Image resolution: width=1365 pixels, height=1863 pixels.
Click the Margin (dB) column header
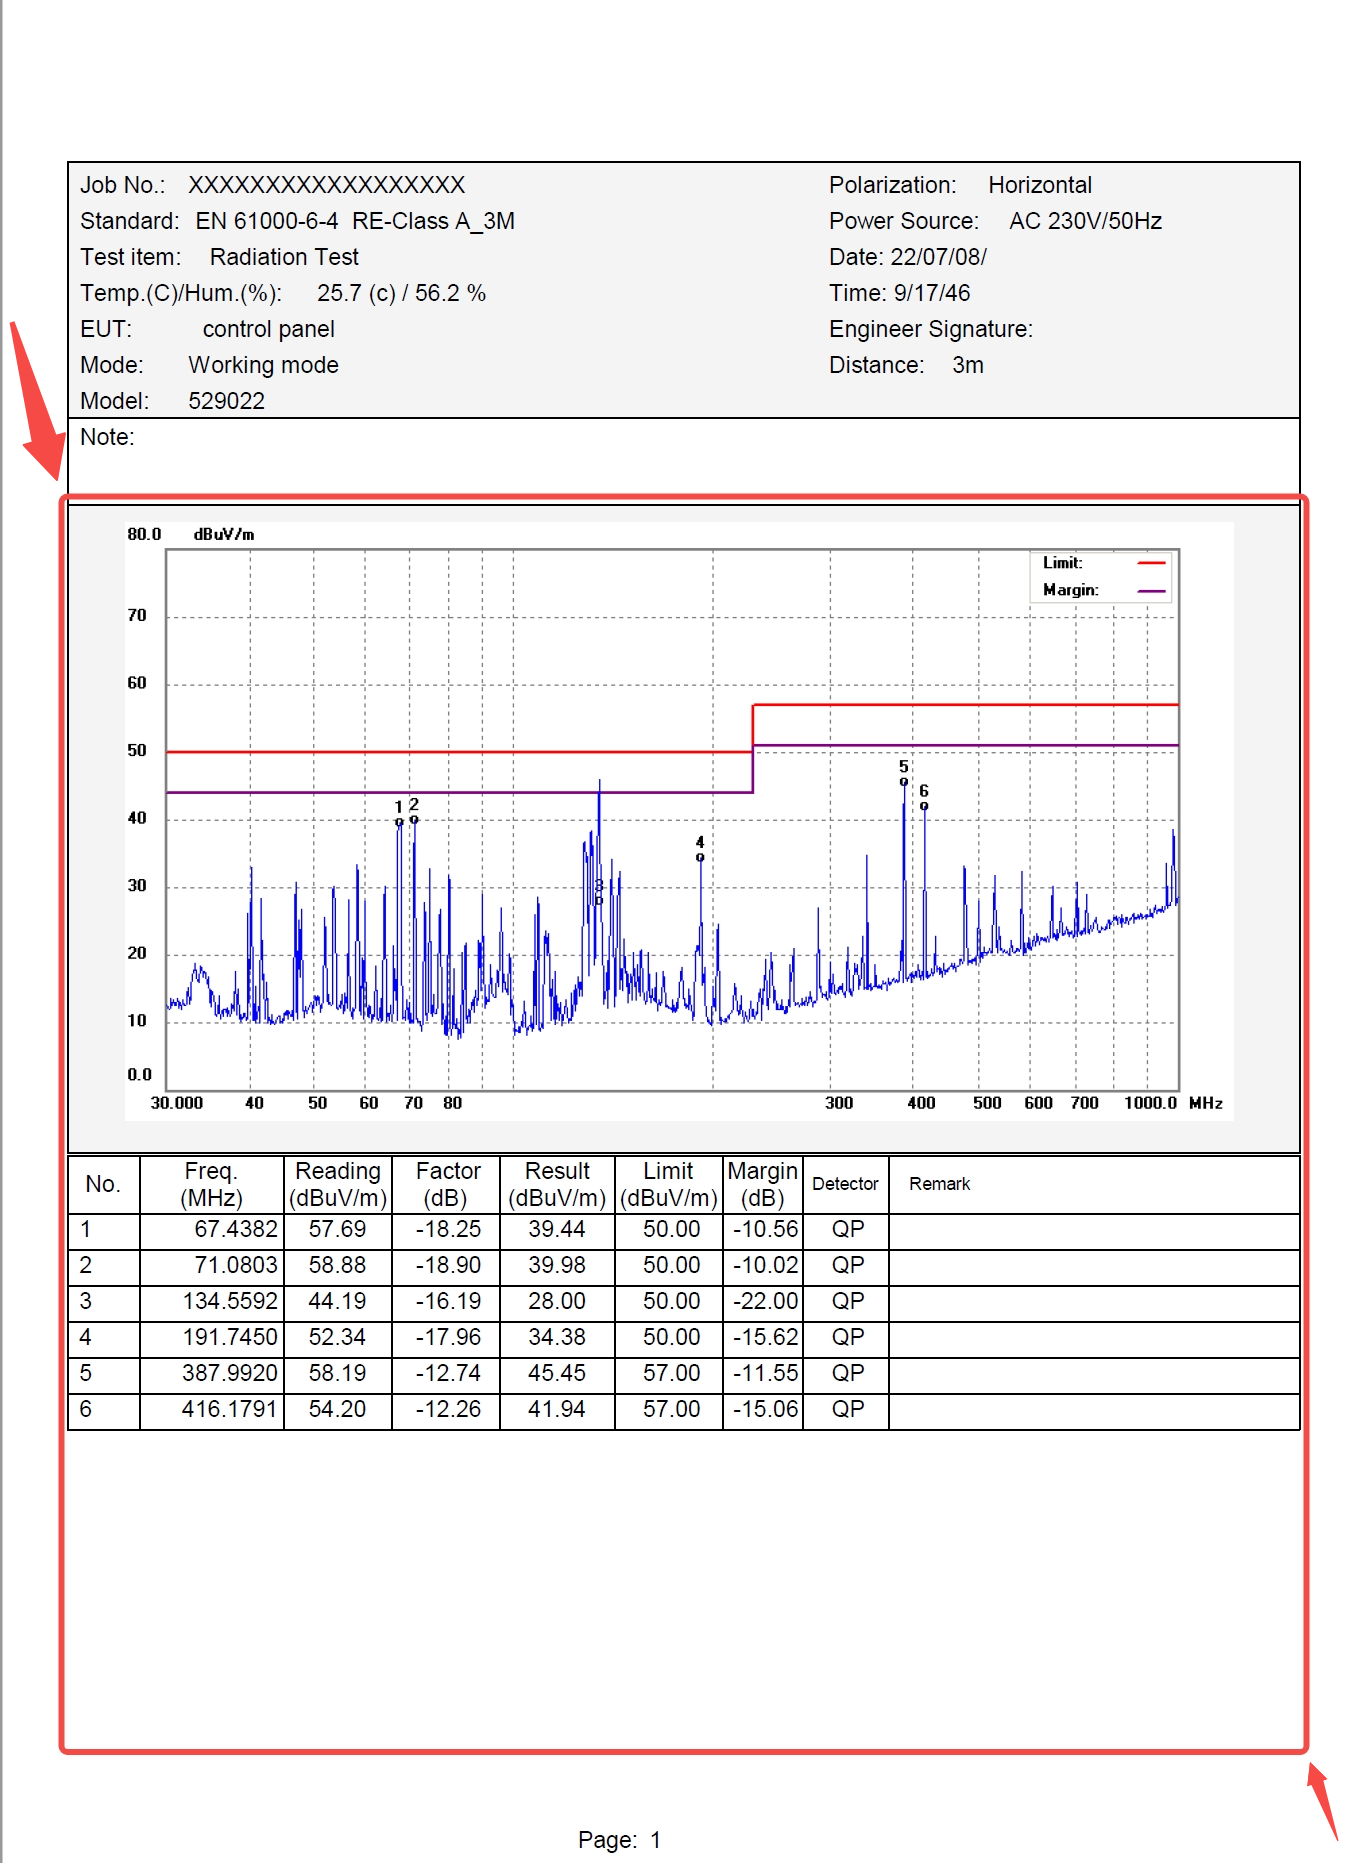[762, 1184]
